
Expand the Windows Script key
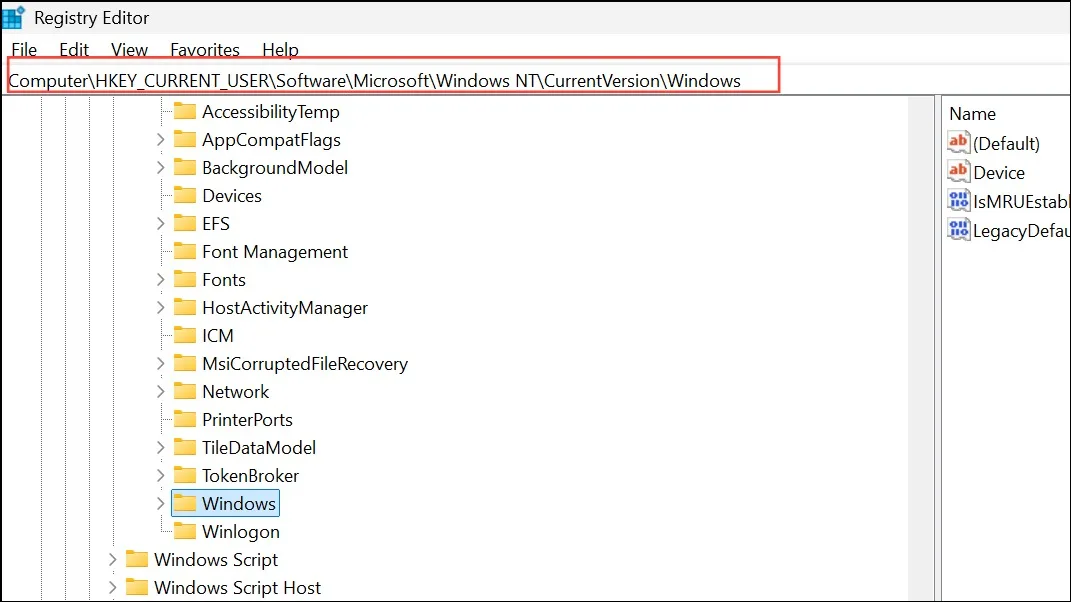click(x=113, y=560)
